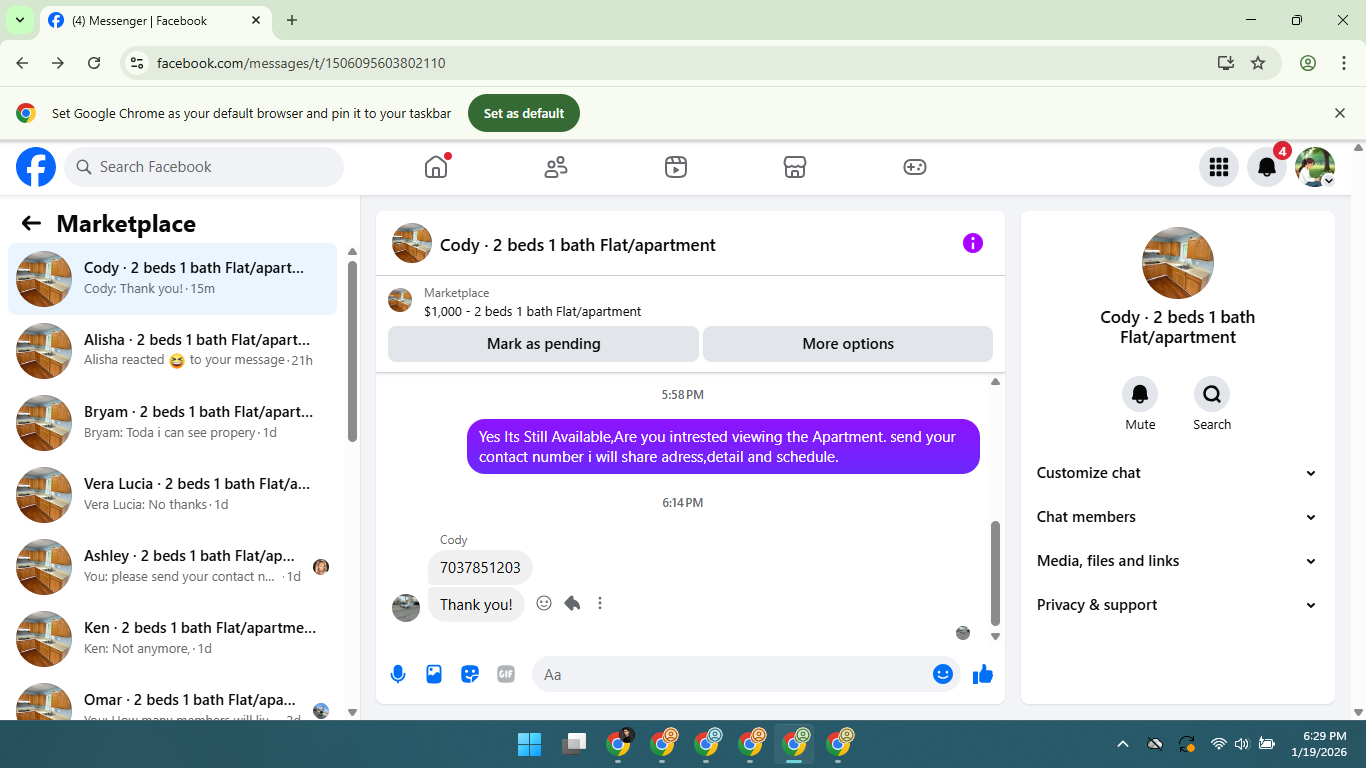Open Windows Start menu
Screen dimensions: 1366x768
coord(529,744)
